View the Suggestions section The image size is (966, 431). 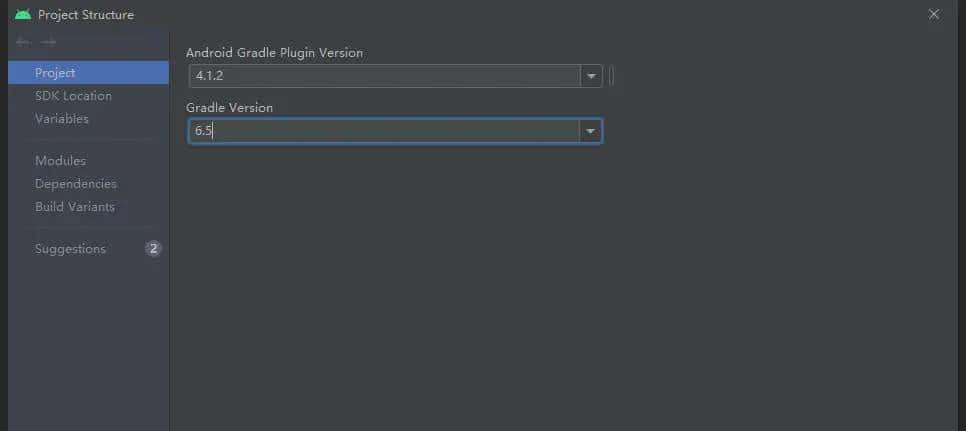point(70,249)
